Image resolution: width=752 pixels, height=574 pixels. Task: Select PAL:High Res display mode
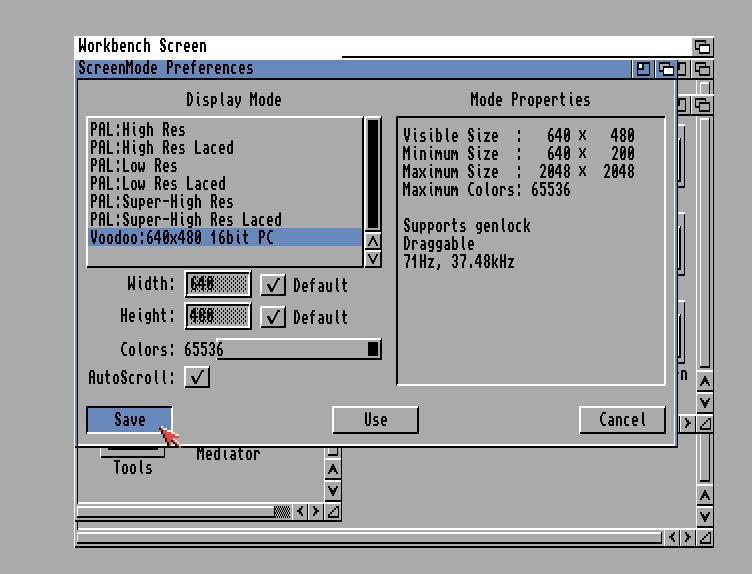(138, 129)
